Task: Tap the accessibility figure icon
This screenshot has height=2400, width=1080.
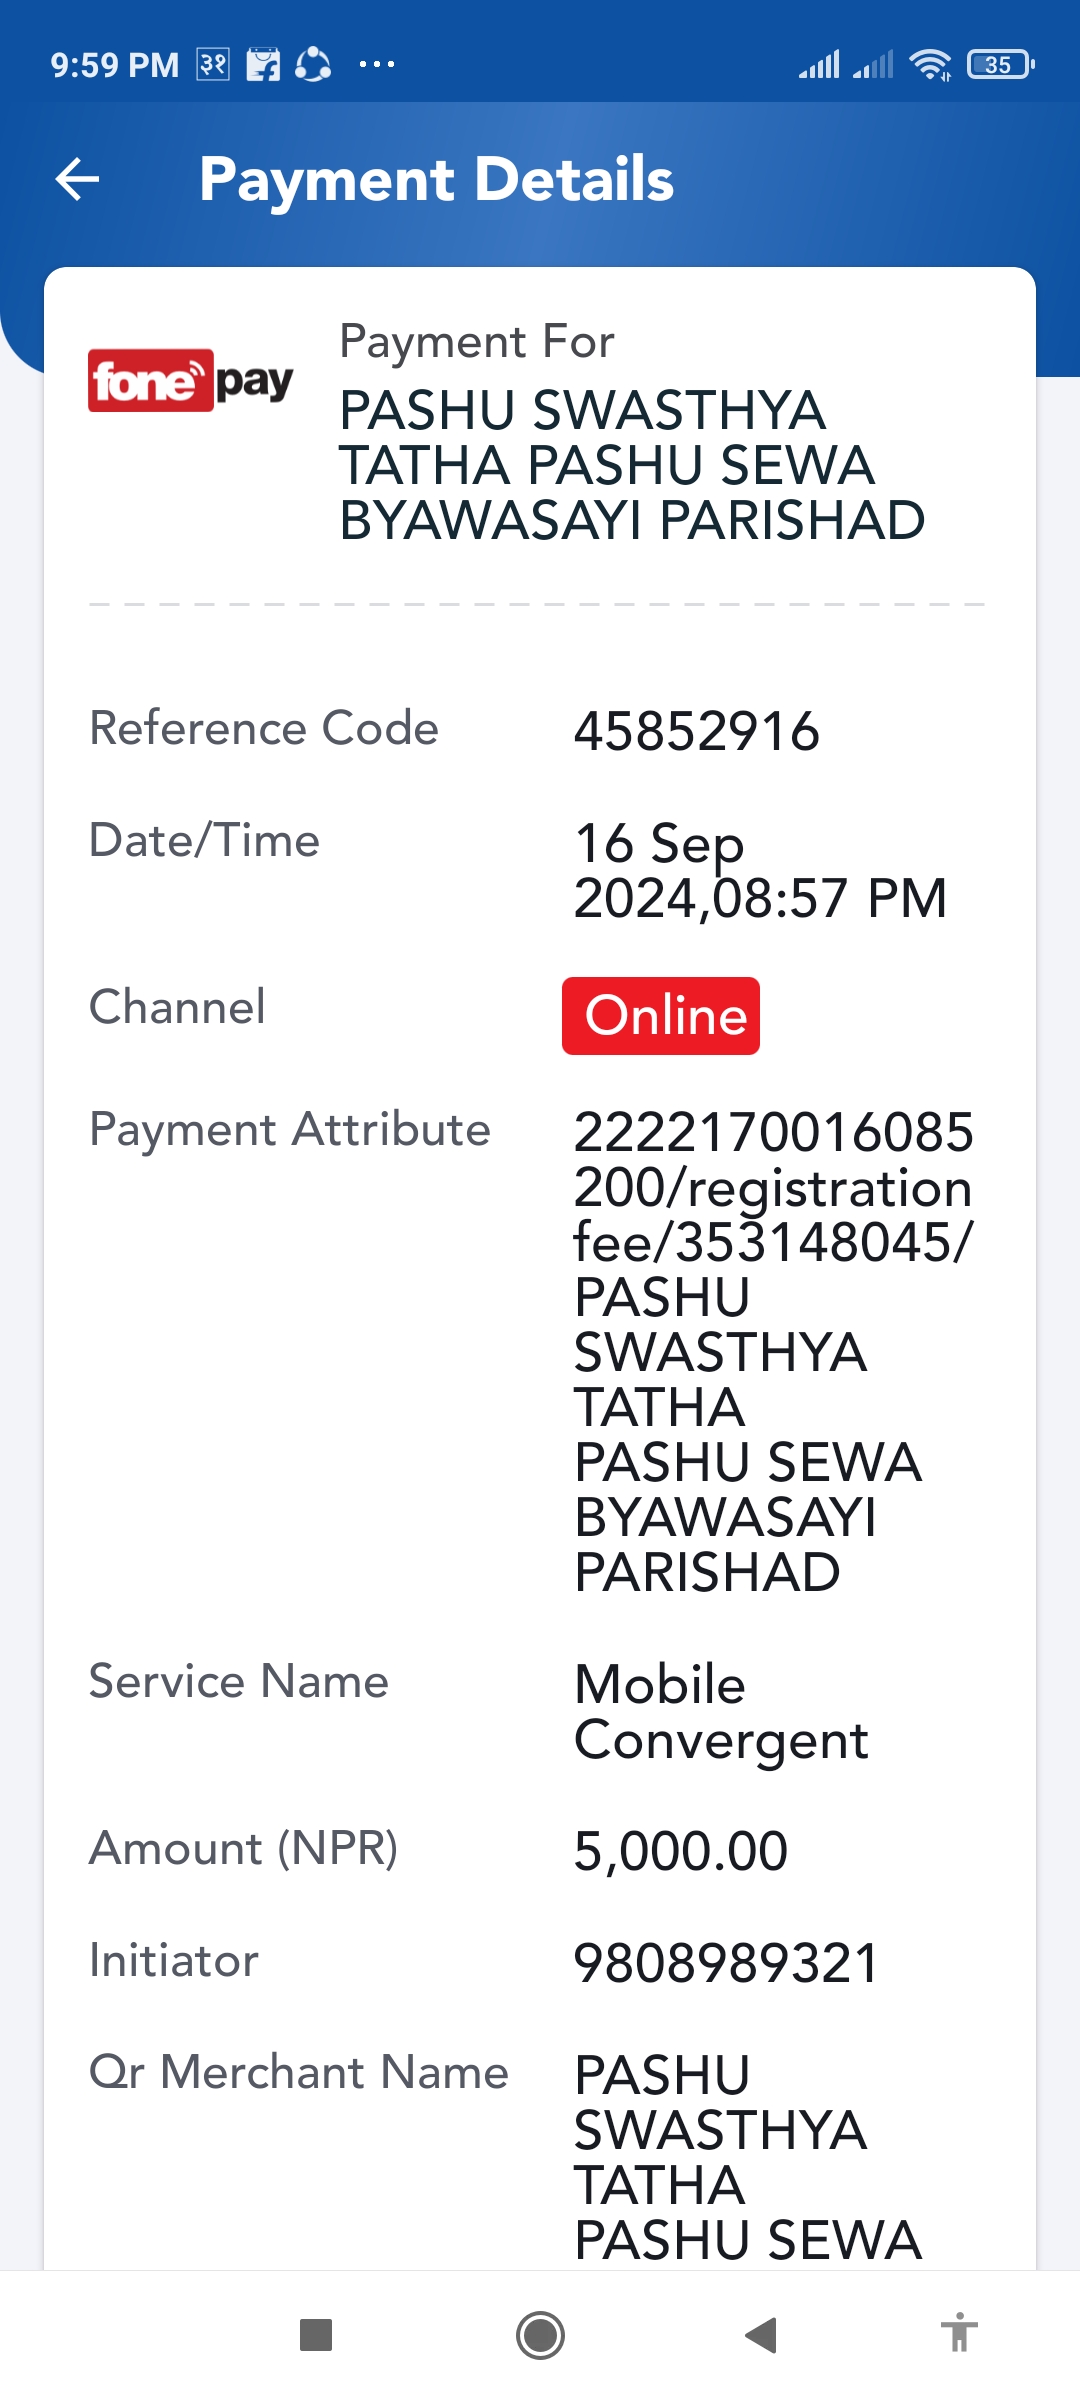Action: pos(959,2333)
